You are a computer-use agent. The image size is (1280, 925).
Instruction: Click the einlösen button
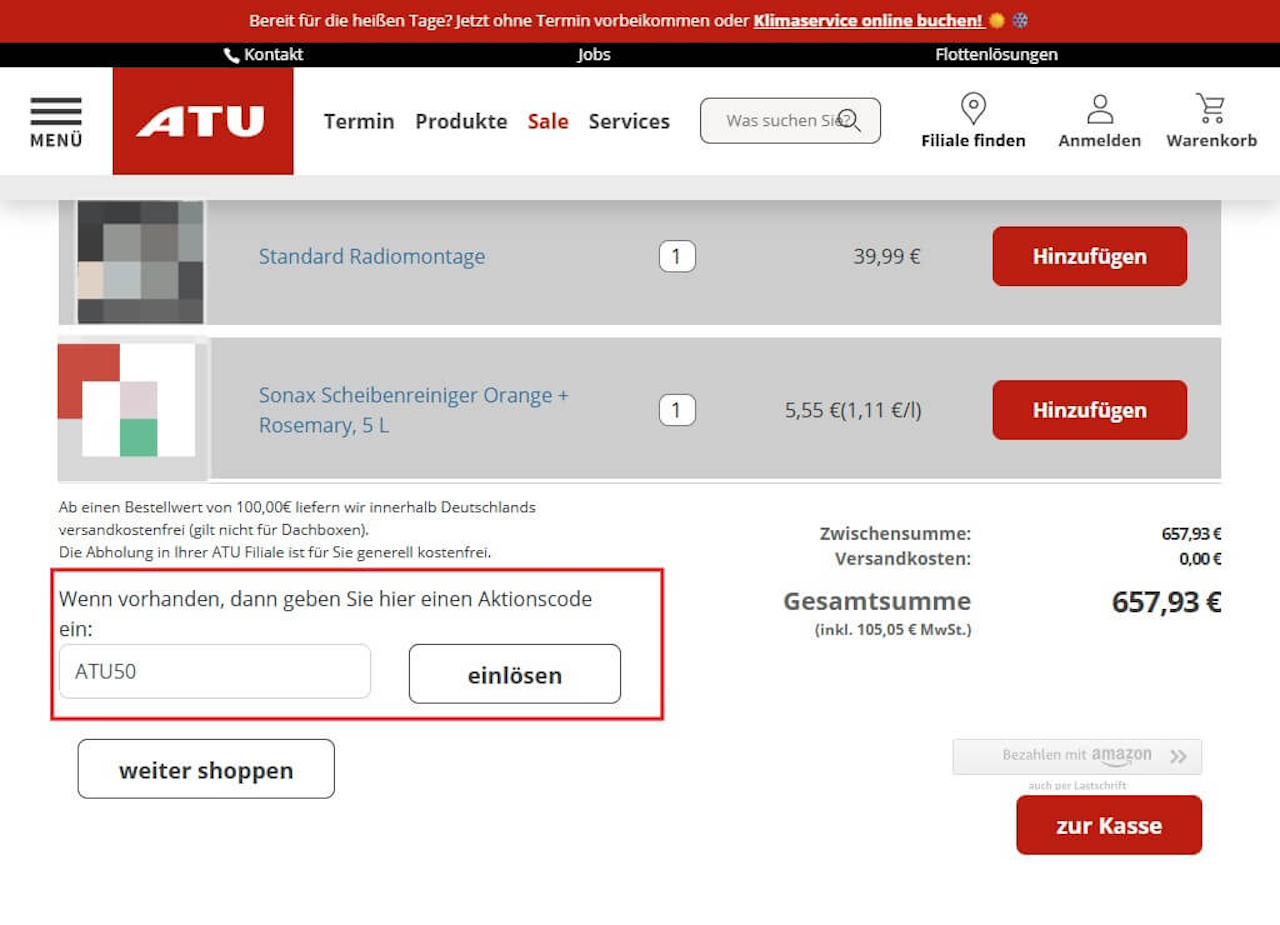coord(515,674)
